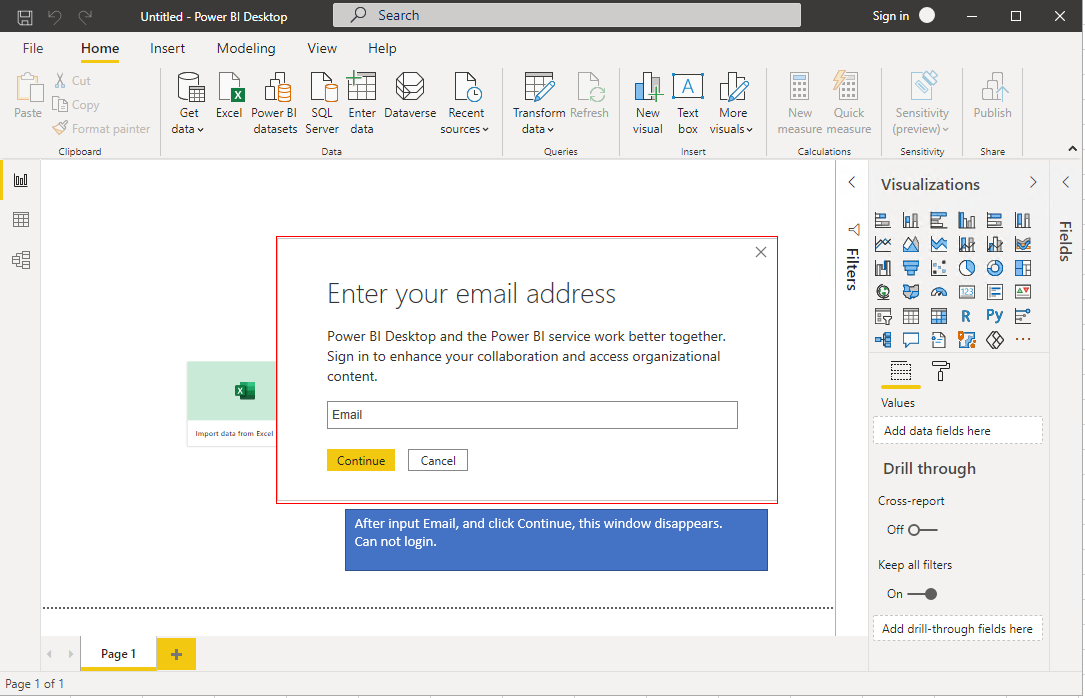Select the stacked bar chart visual
The image size is (1085, 698).
point(883,220)
